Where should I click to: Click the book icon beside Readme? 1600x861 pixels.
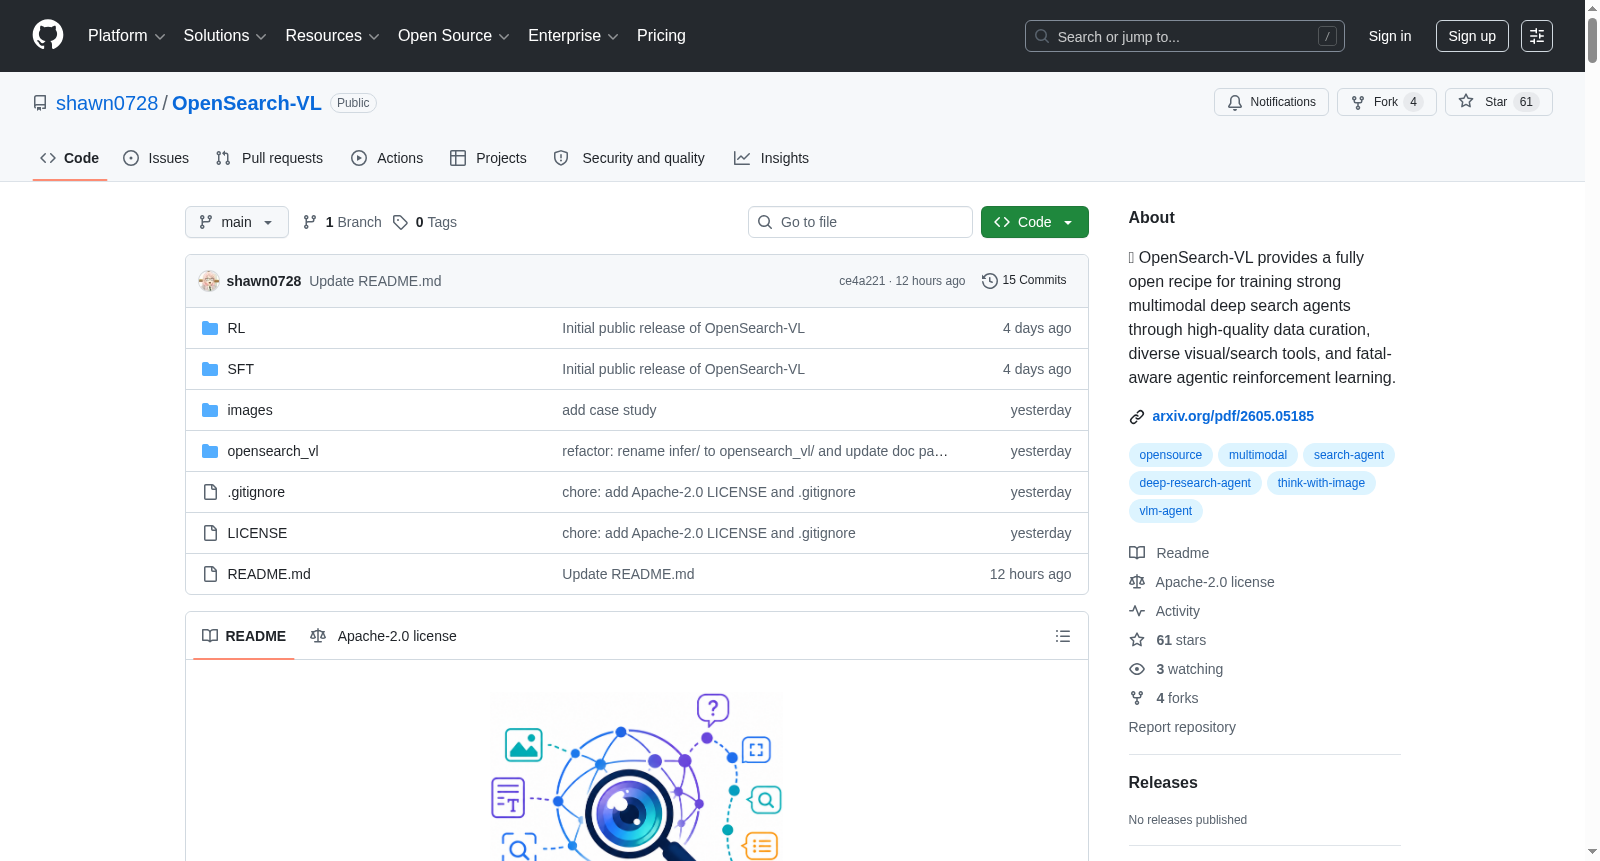(1137, 553)
